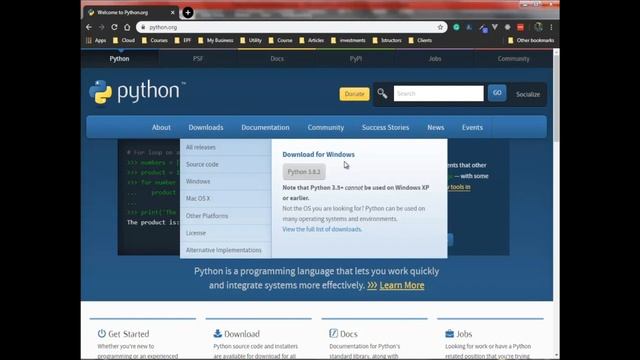Choose Mac OS X in Downloads submenu

point(226,199)
